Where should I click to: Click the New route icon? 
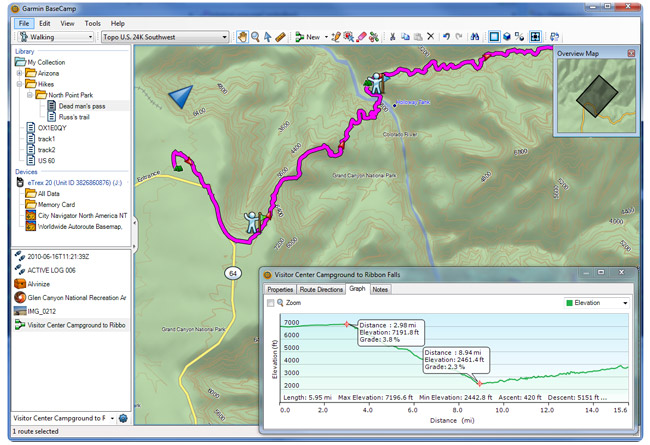[x=299, y=37]
